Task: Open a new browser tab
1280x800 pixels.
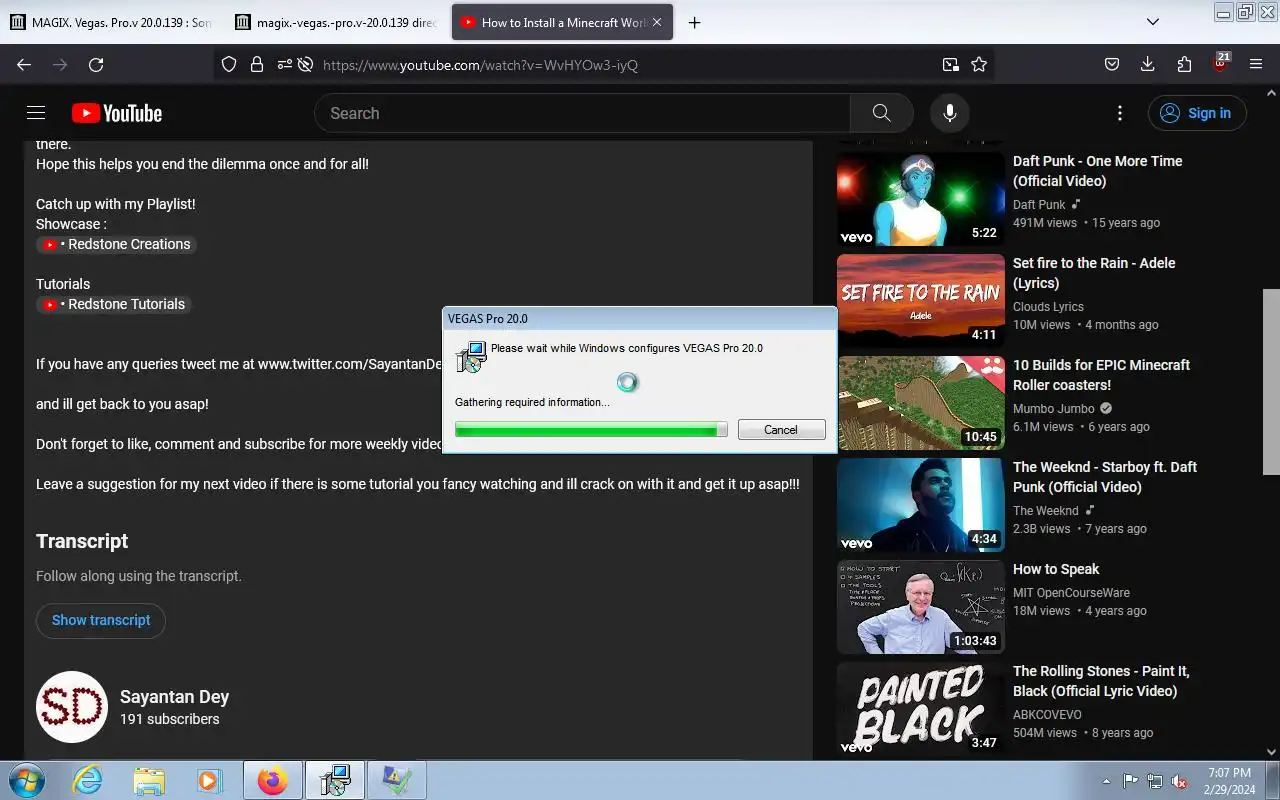Action: point(694,22)
